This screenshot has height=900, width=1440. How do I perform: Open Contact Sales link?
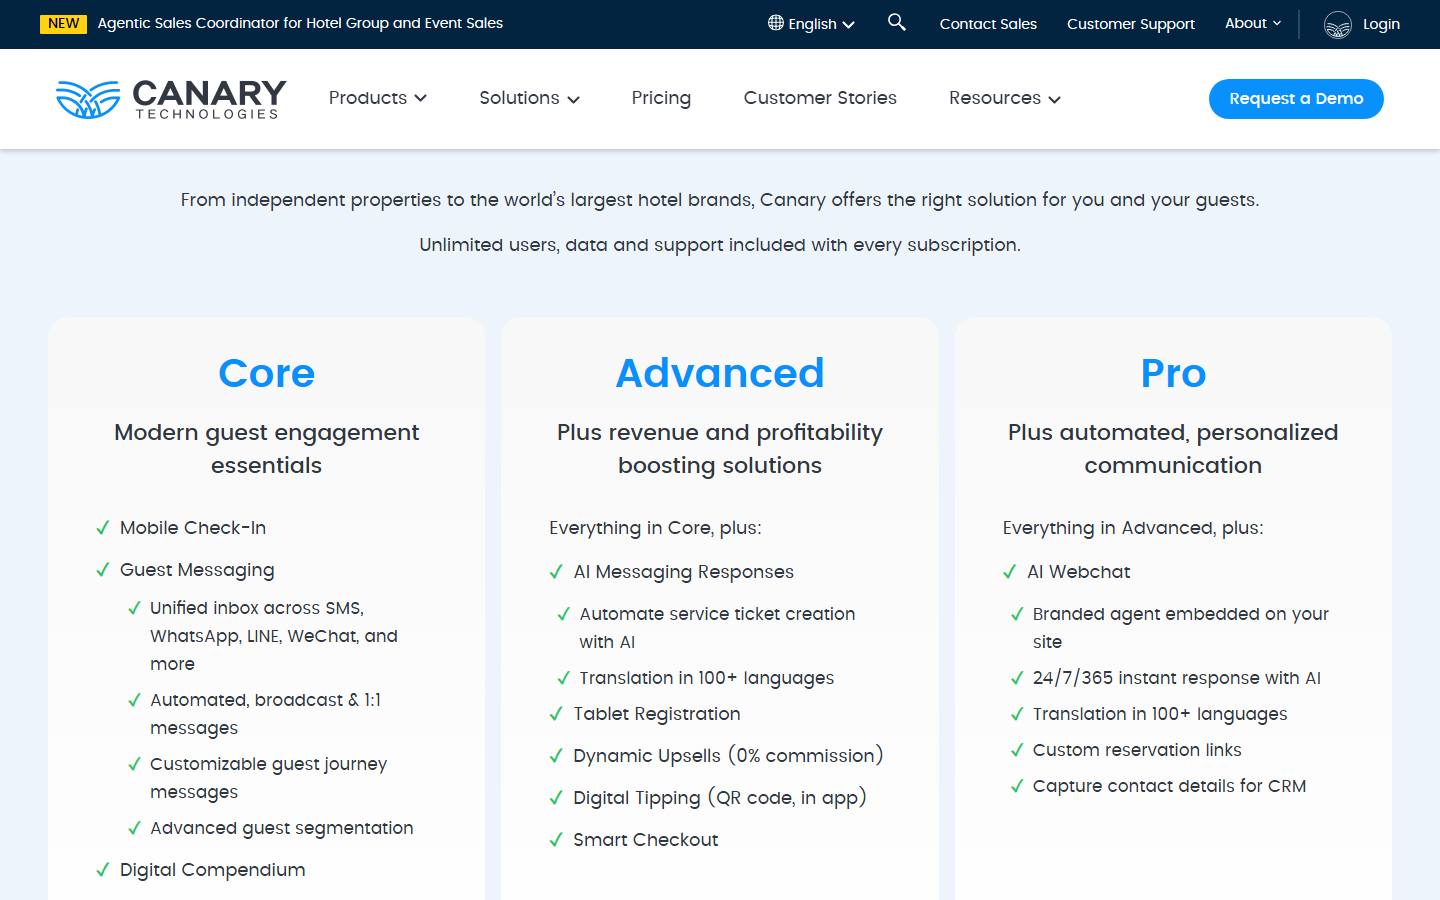[x=988, y=24]
